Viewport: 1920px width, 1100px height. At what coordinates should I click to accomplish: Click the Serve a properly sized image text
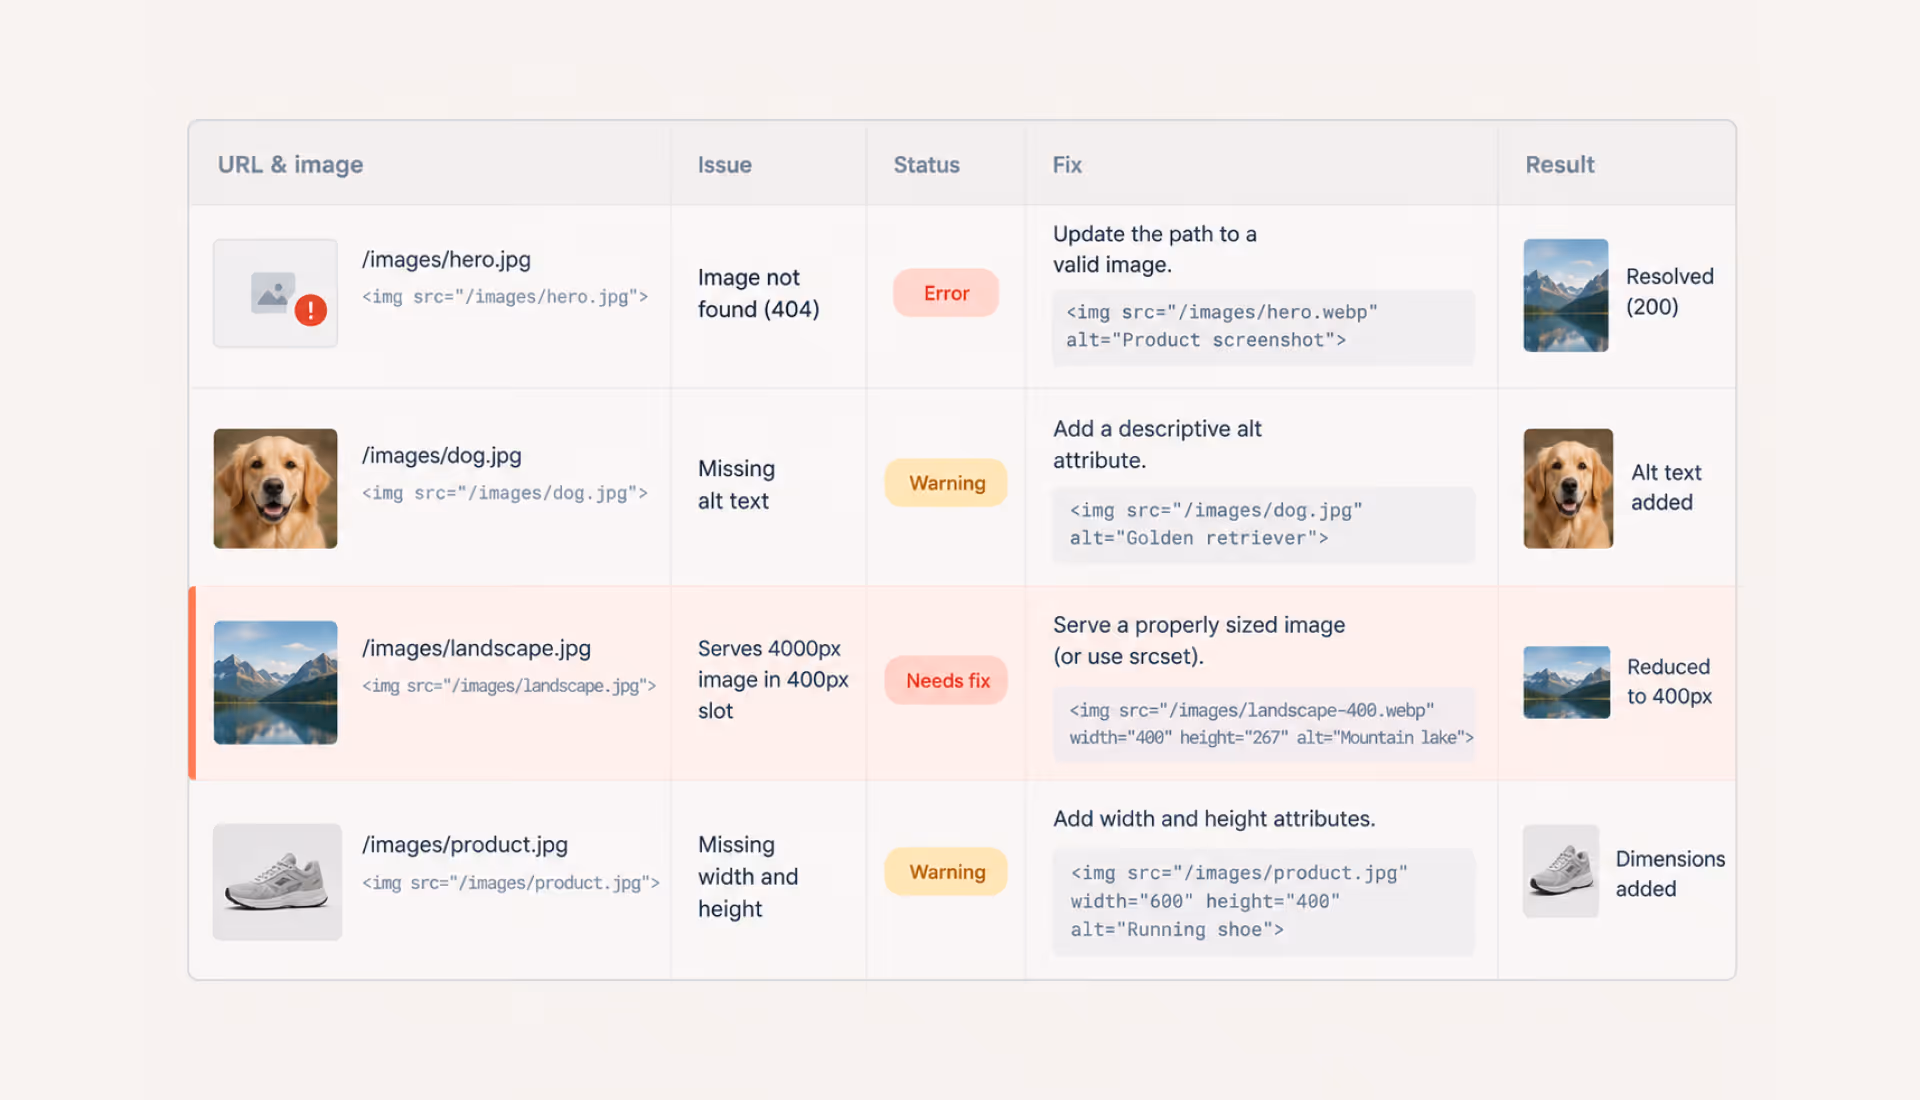[x=1199, y=640]
